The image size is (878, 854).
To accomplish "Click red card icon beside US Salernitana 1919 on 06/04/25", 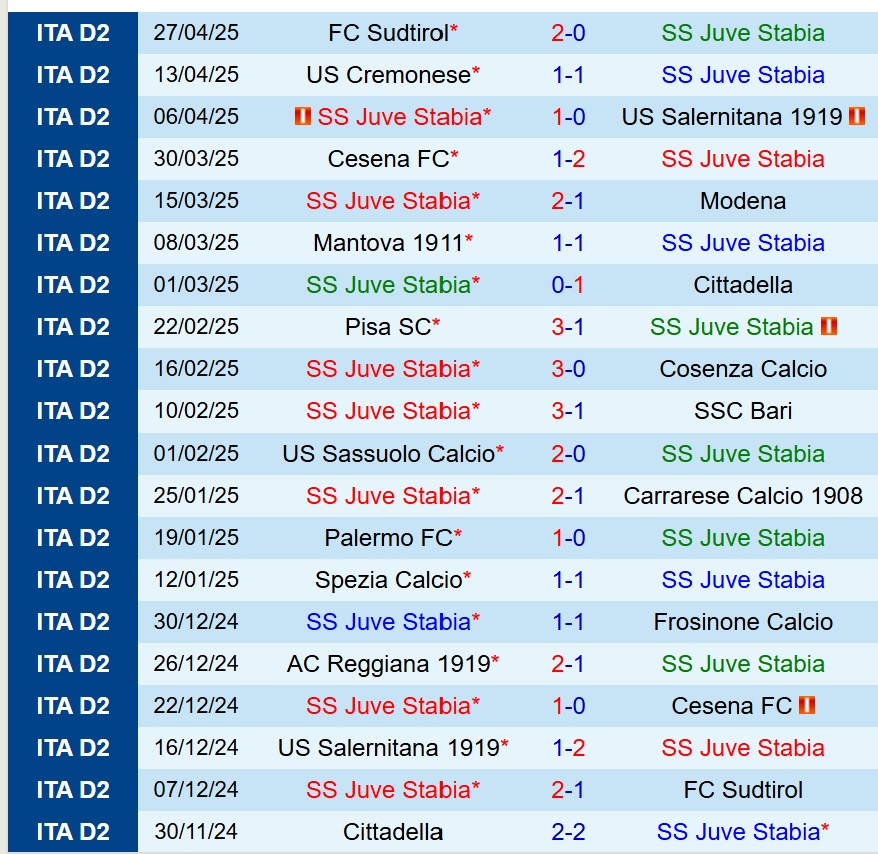I will pyautogui.click(x=856, y=117).
